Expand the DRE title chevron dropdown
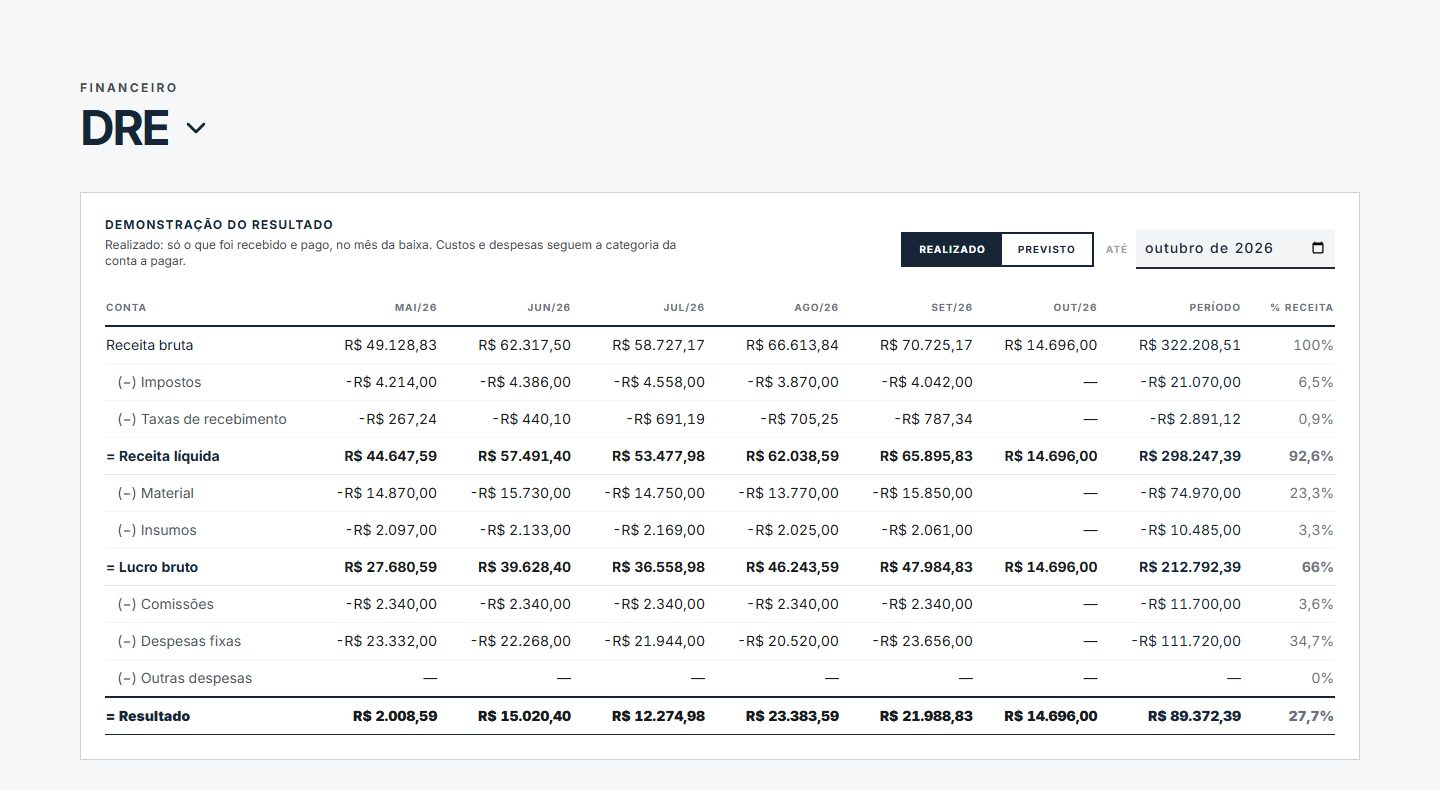This screenshot has width=1440, height=790. point(196,128)
